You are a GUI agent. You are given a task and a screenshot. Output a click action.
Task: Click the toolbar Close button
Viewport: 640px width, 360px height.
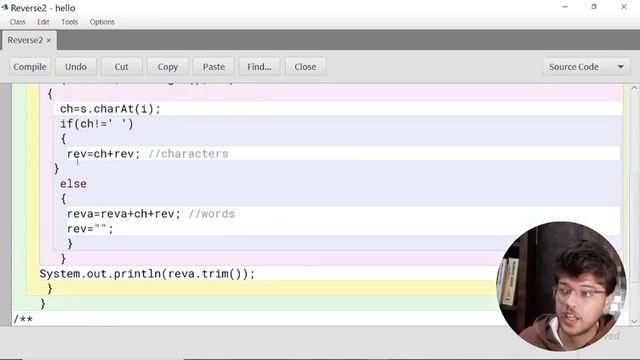pos(305,67)
